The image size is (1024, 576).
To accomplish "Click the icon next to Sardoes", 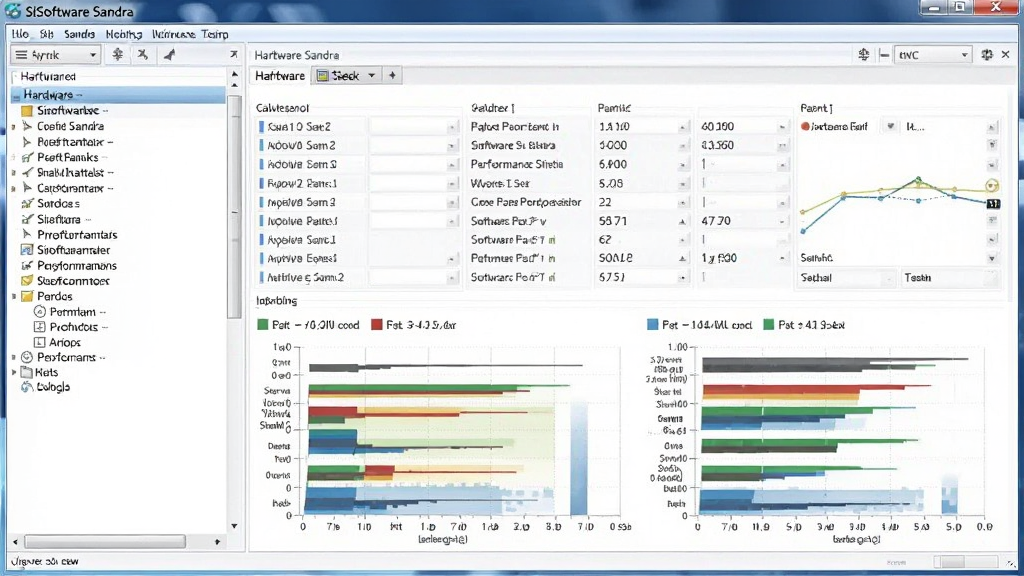I will point(27,204).
